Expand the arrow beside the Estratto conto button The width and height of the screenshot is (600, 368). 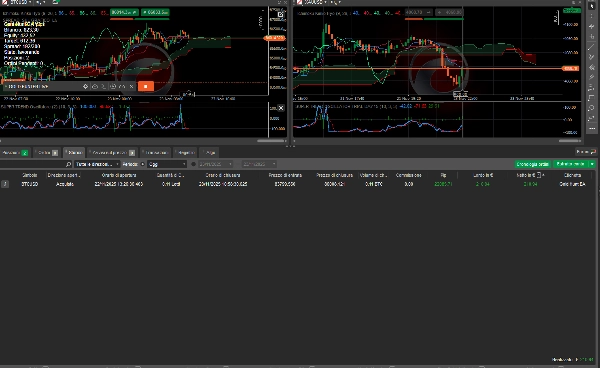(592, 164)
